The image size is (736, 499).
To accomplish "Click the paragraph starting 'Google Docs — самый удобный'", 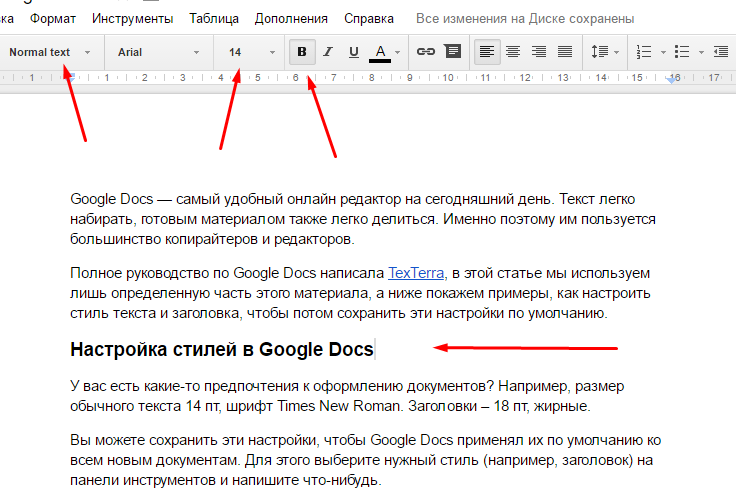I will [363, 219].
